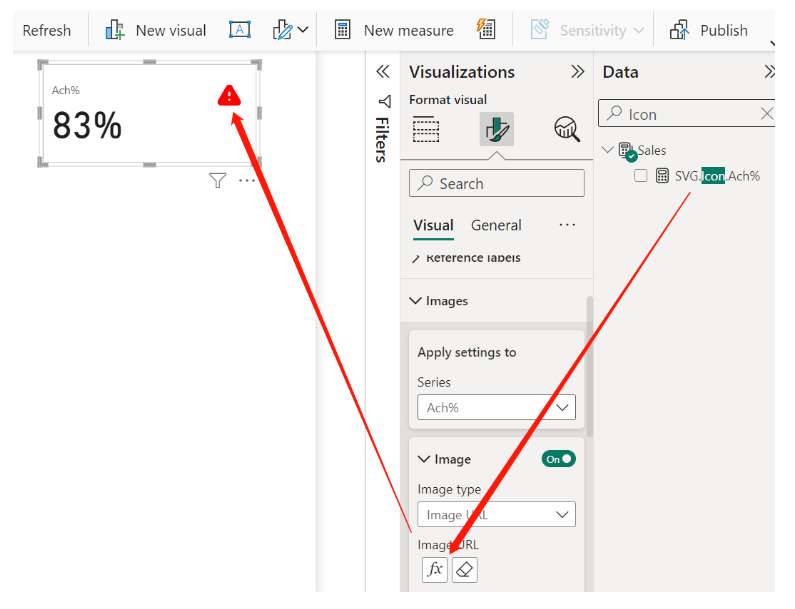Select the Format visual paintbrush icon
The width and height of the screenshot is (795, 609).
[x=496, y=129]
